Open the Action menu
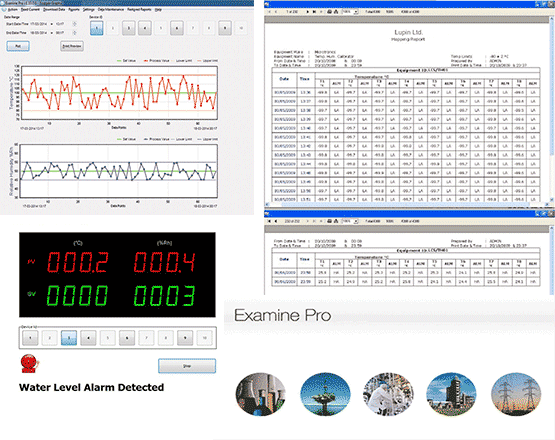The height and width of the screenshot is (440, 555). (x=12, y=10)
